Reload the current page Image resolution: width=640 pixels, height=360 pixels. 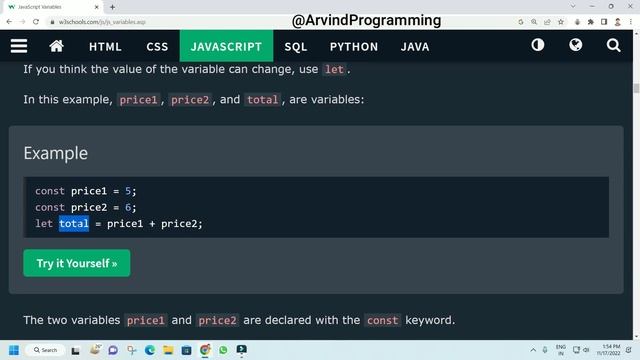pos(36,22)
